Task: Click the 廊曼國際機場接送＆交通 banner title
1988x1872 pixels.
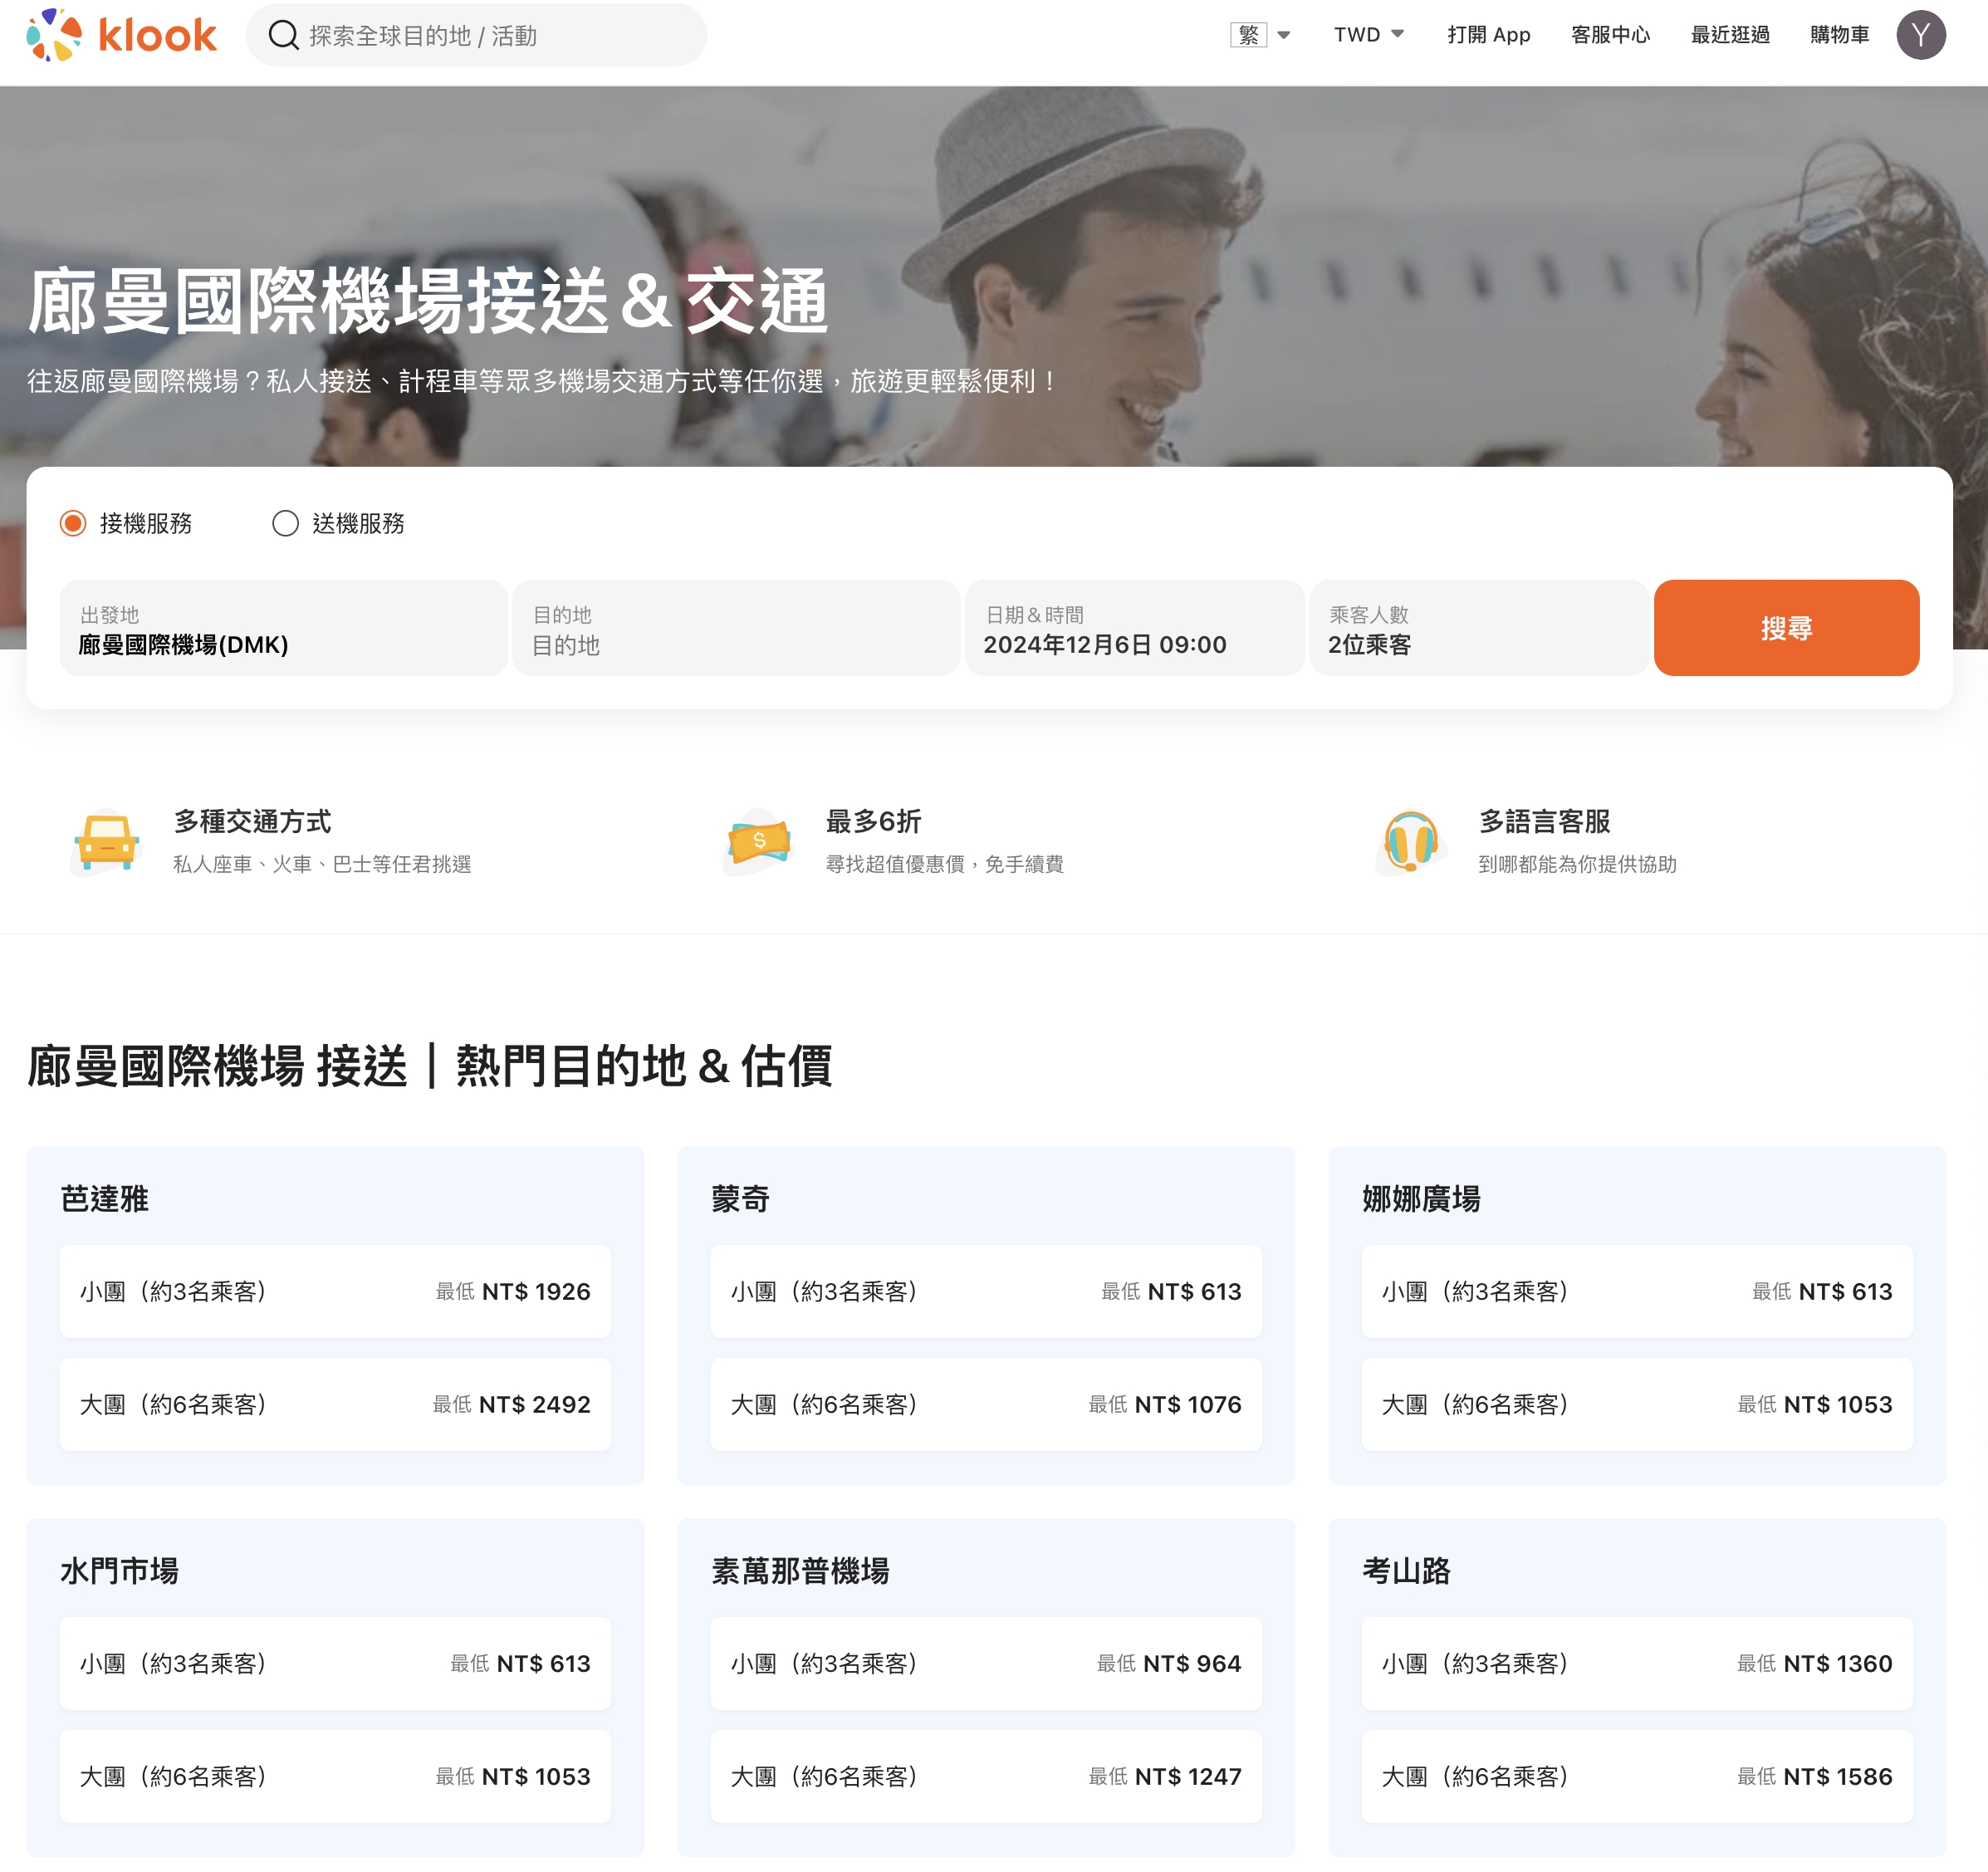Action: [x=428, y=300]
